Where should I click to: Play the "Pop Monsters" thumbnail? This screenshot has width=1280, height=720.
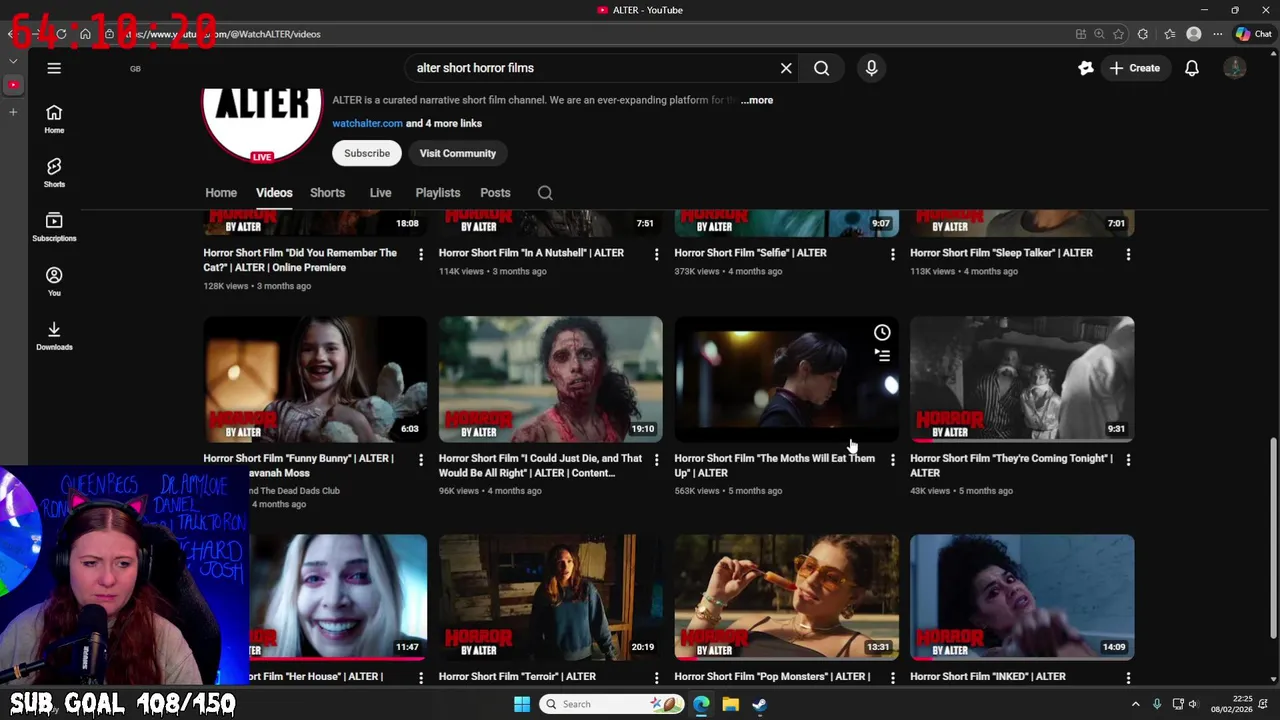[786, 597]
